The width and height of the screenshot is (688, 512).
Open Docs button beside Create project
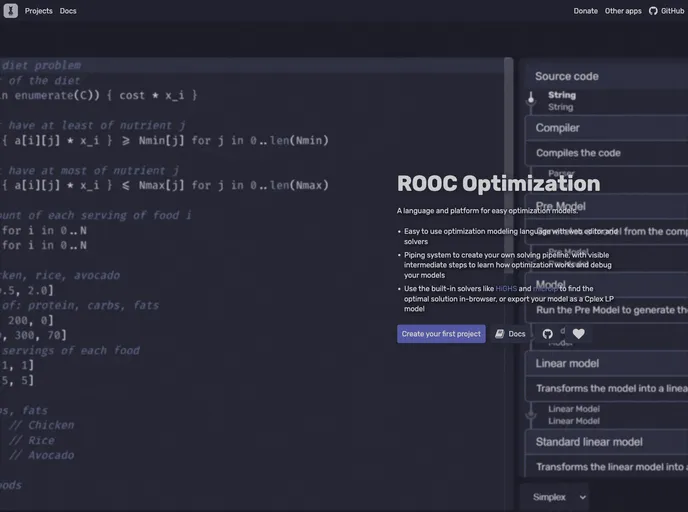[510, 334]
